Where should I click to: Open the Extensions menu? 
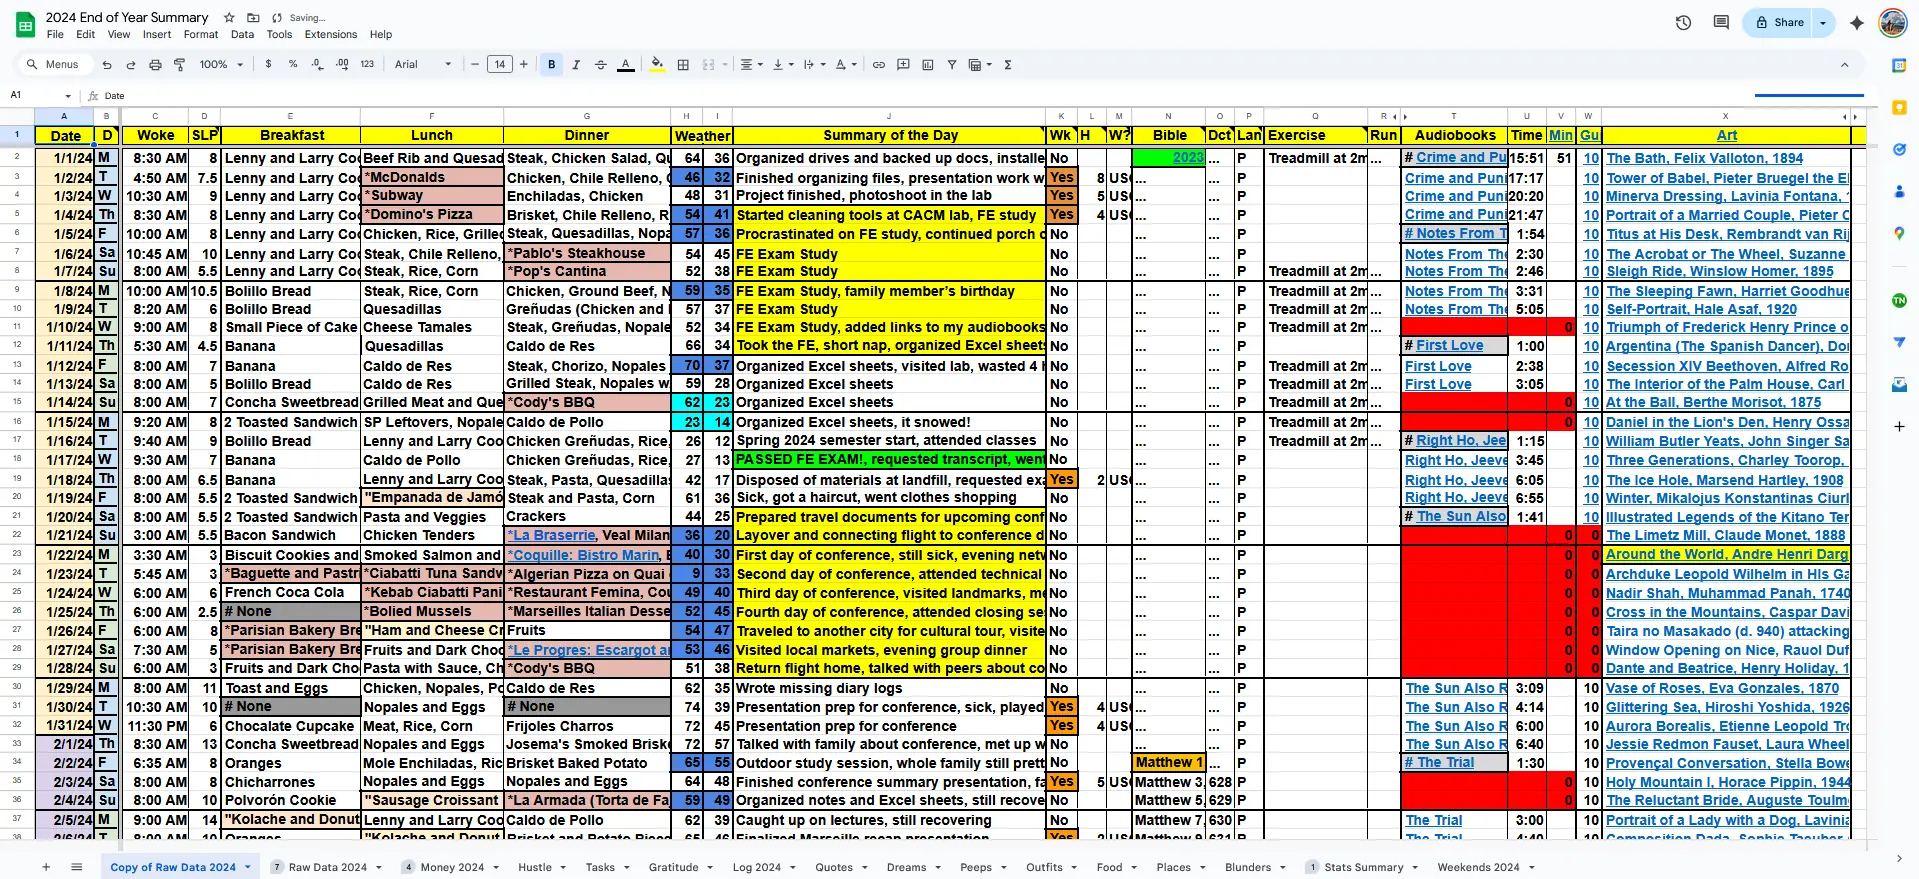(331, 34)
